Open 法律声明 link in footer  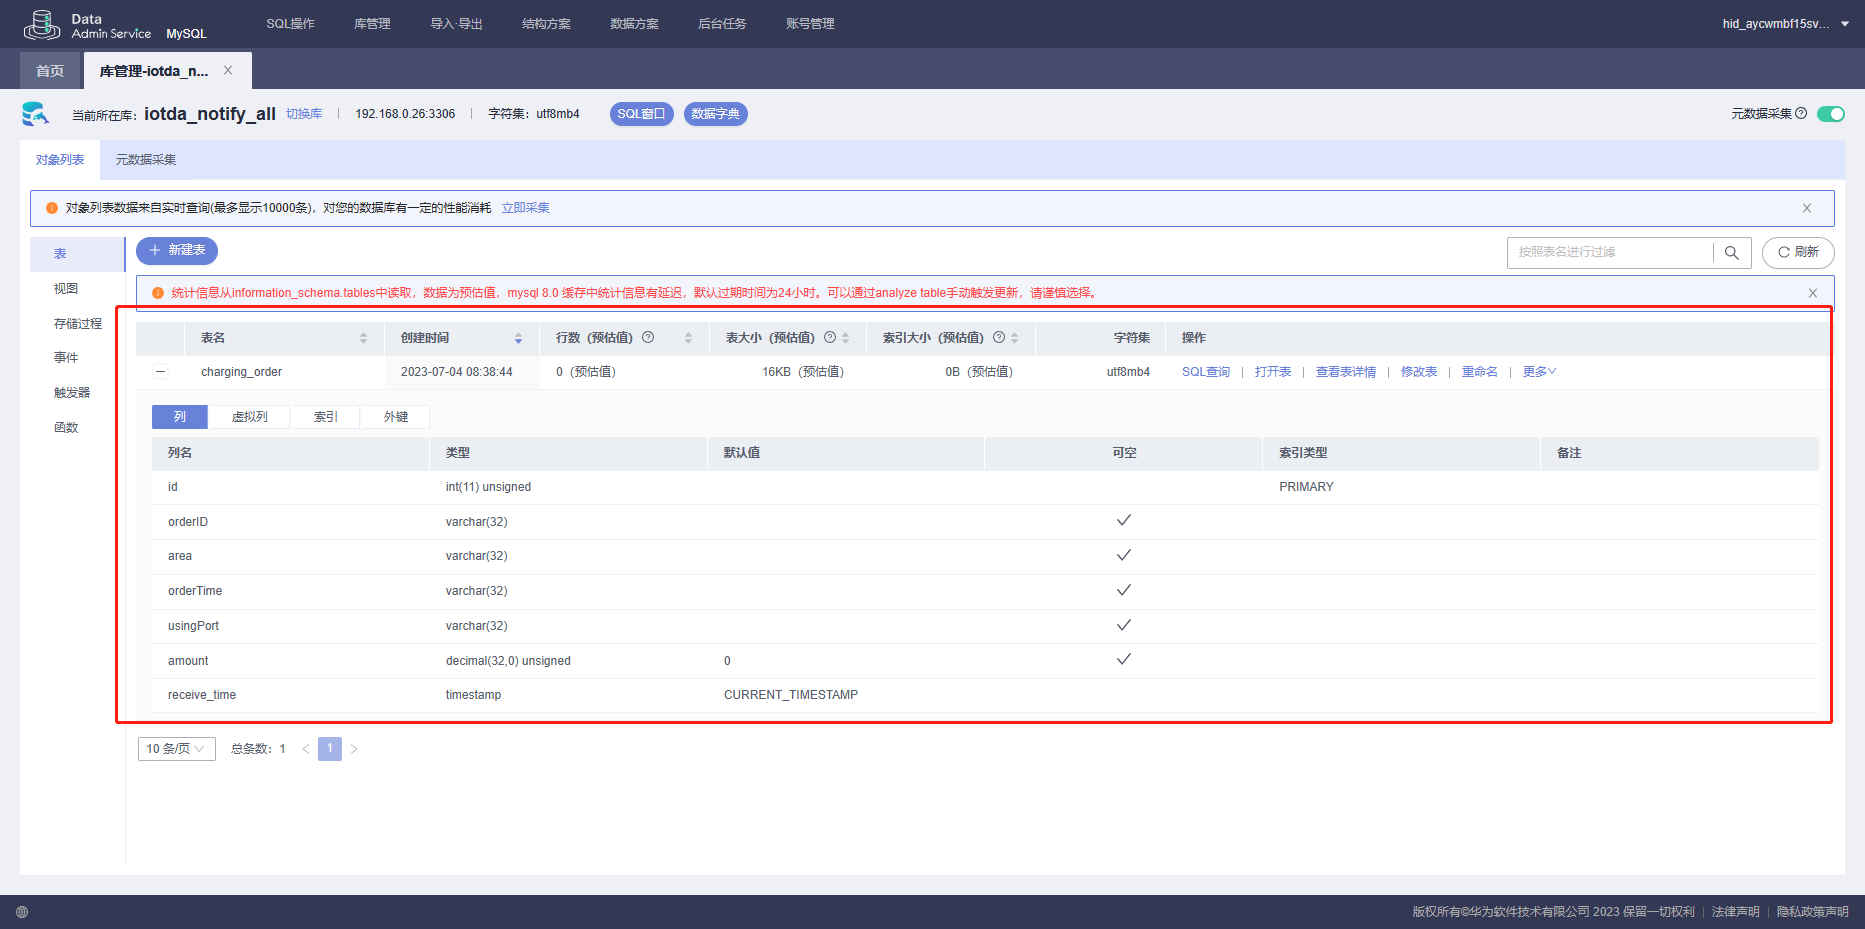(1736, 912)
